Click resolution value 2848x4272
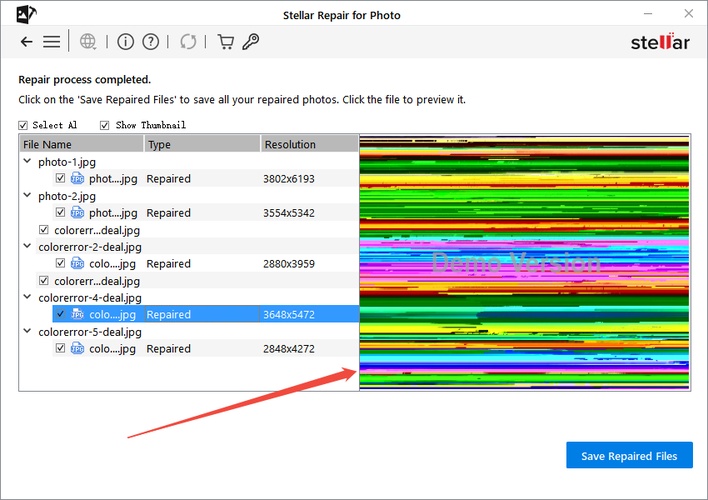The image size is (708, 500). (289, 349)
